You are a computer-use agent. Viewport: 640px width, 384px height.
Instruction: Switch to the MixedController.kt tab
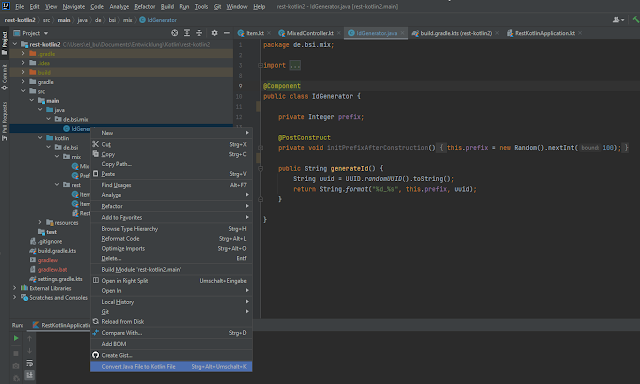(310, 33)
